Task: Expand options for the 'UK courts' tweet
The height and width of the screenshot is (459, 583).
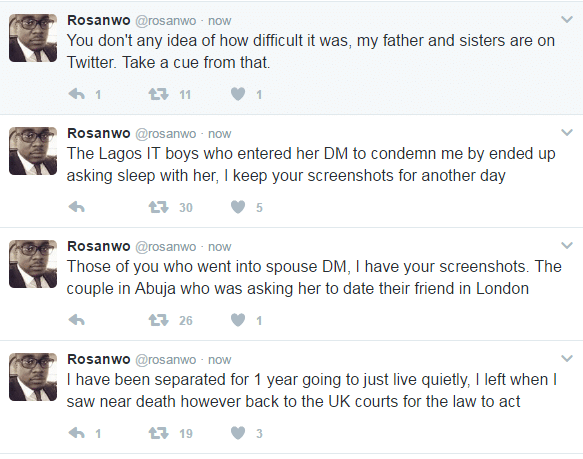Action: [x=567, y=359]
